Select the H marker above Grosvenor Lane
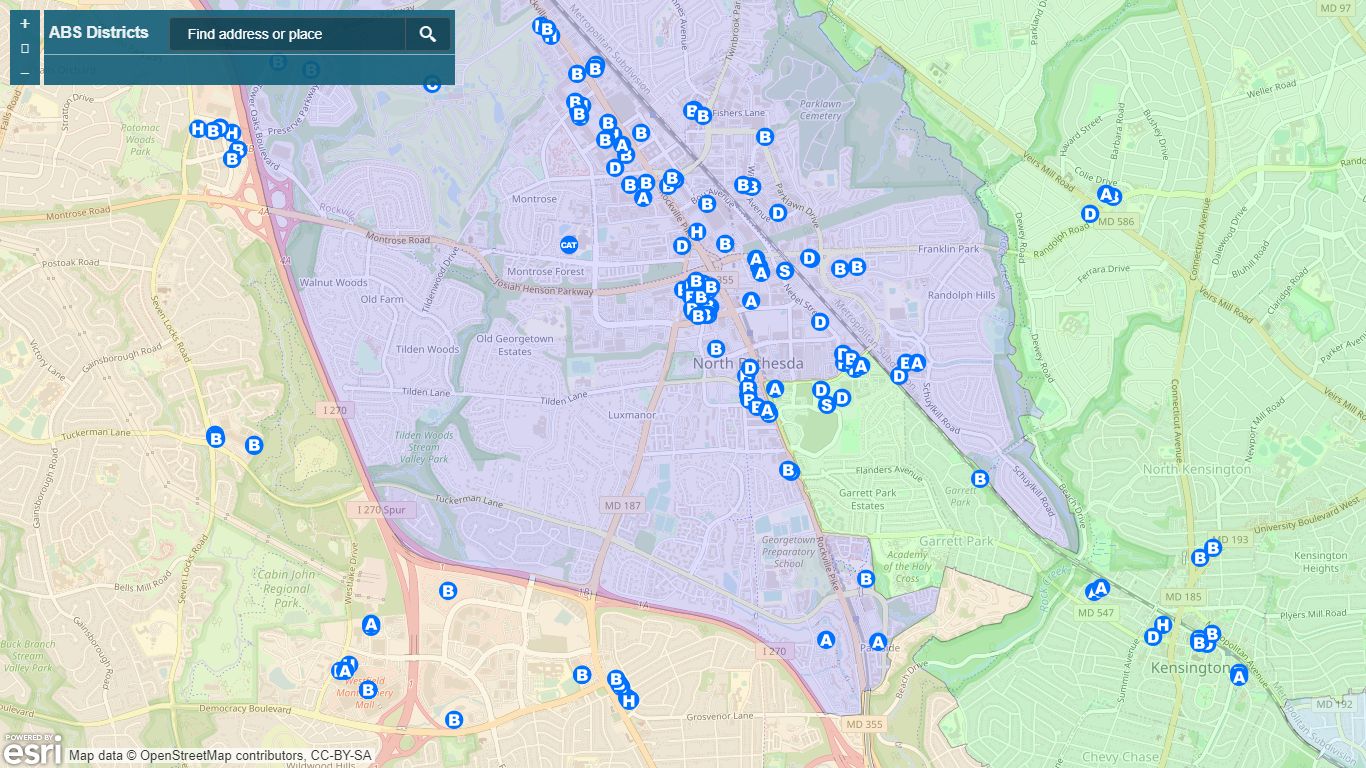The height and width of the screenshot is (768, 1366). [x=628, y=700]
